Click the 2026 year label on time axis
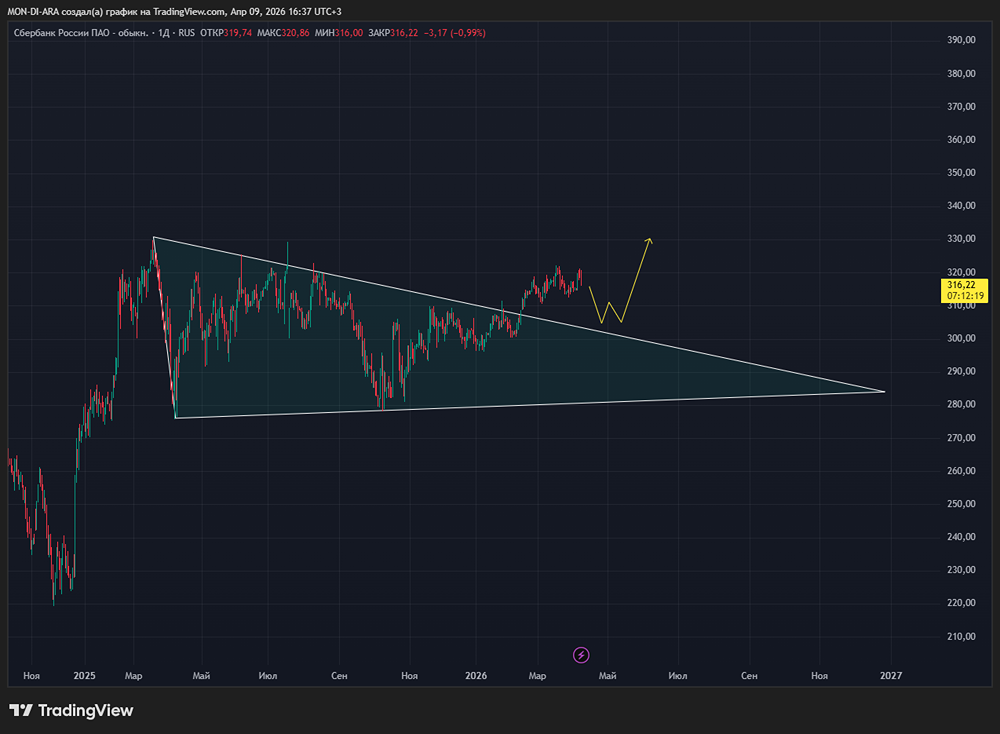This screenshot has width=1000, height=734. point(476,675)
